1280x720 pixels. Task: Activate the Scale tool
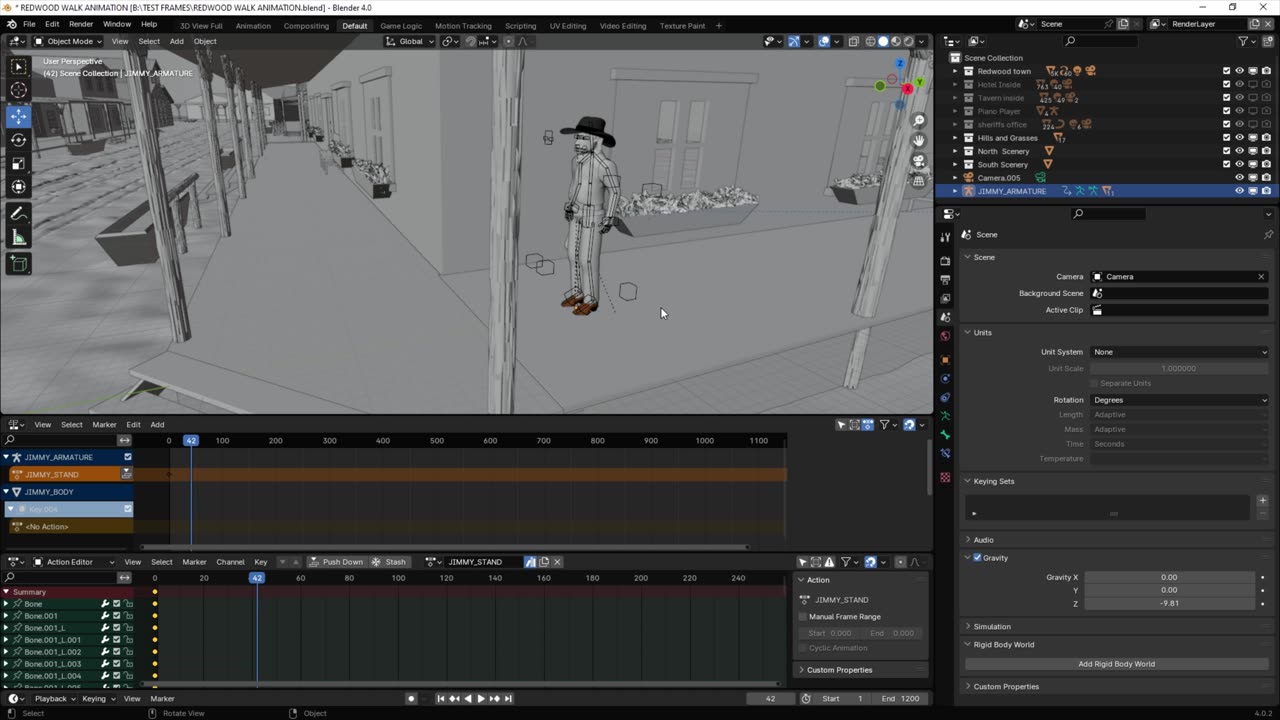18,163
